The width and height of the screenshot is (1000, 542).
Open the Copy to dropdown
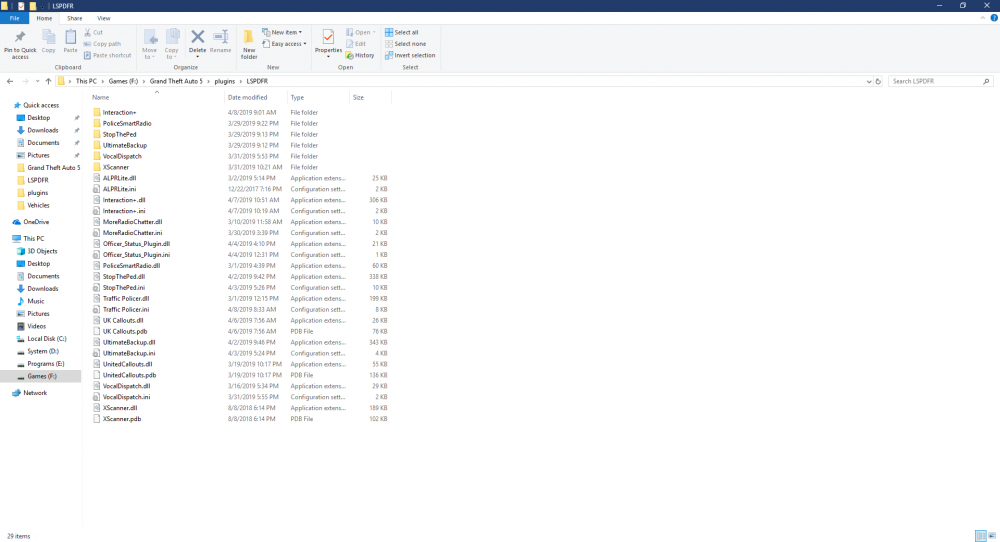172,45
